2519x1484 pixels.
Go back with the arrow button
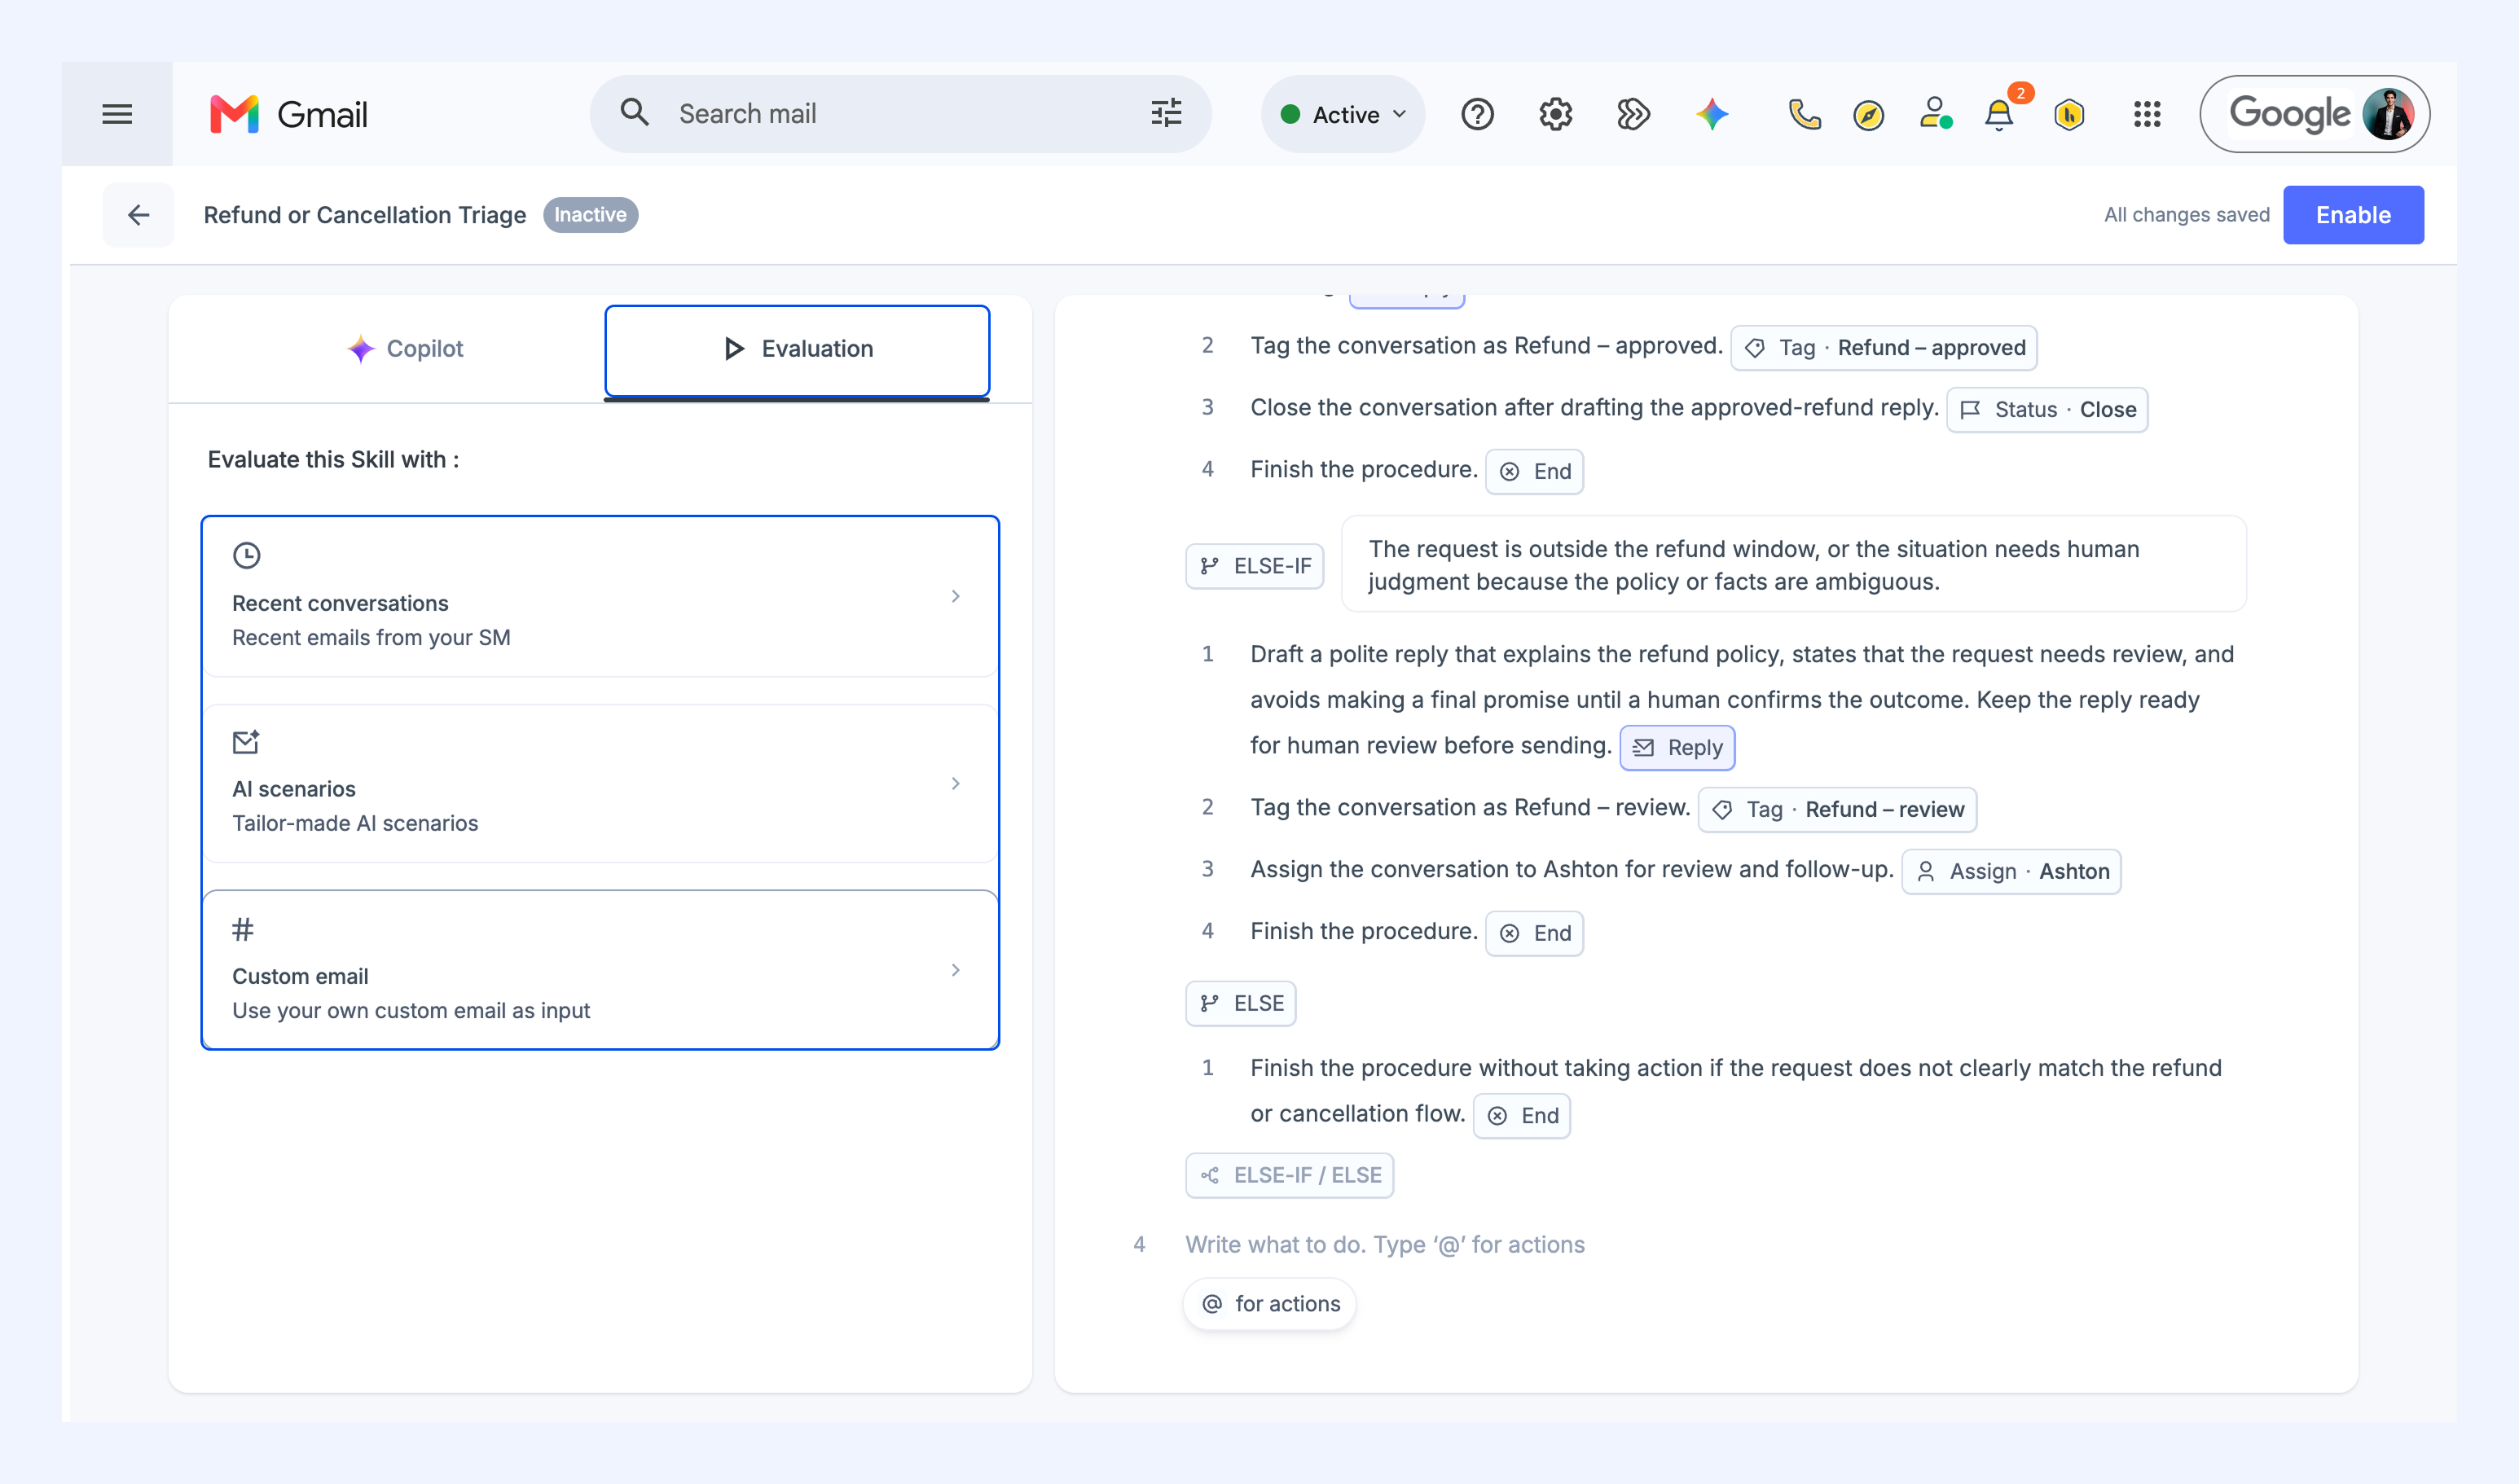(138, 215)
